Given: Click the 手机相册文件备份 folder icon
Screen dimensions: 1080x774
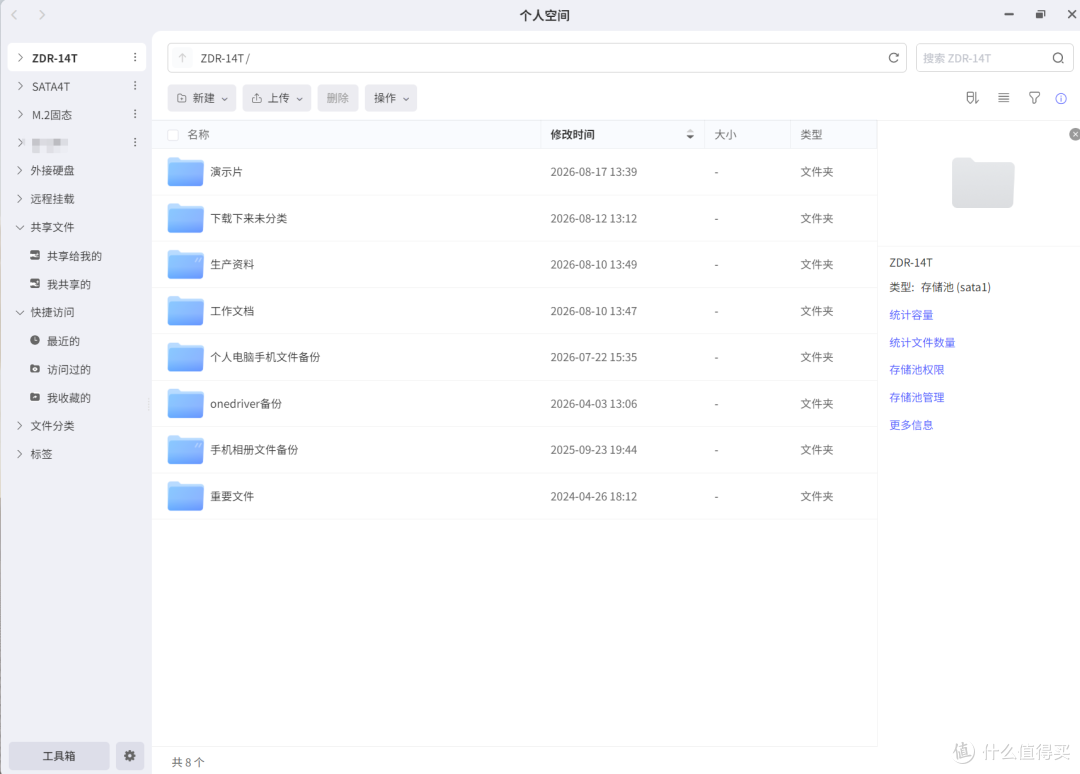Looking at the screenshot, I should (185, 450).
